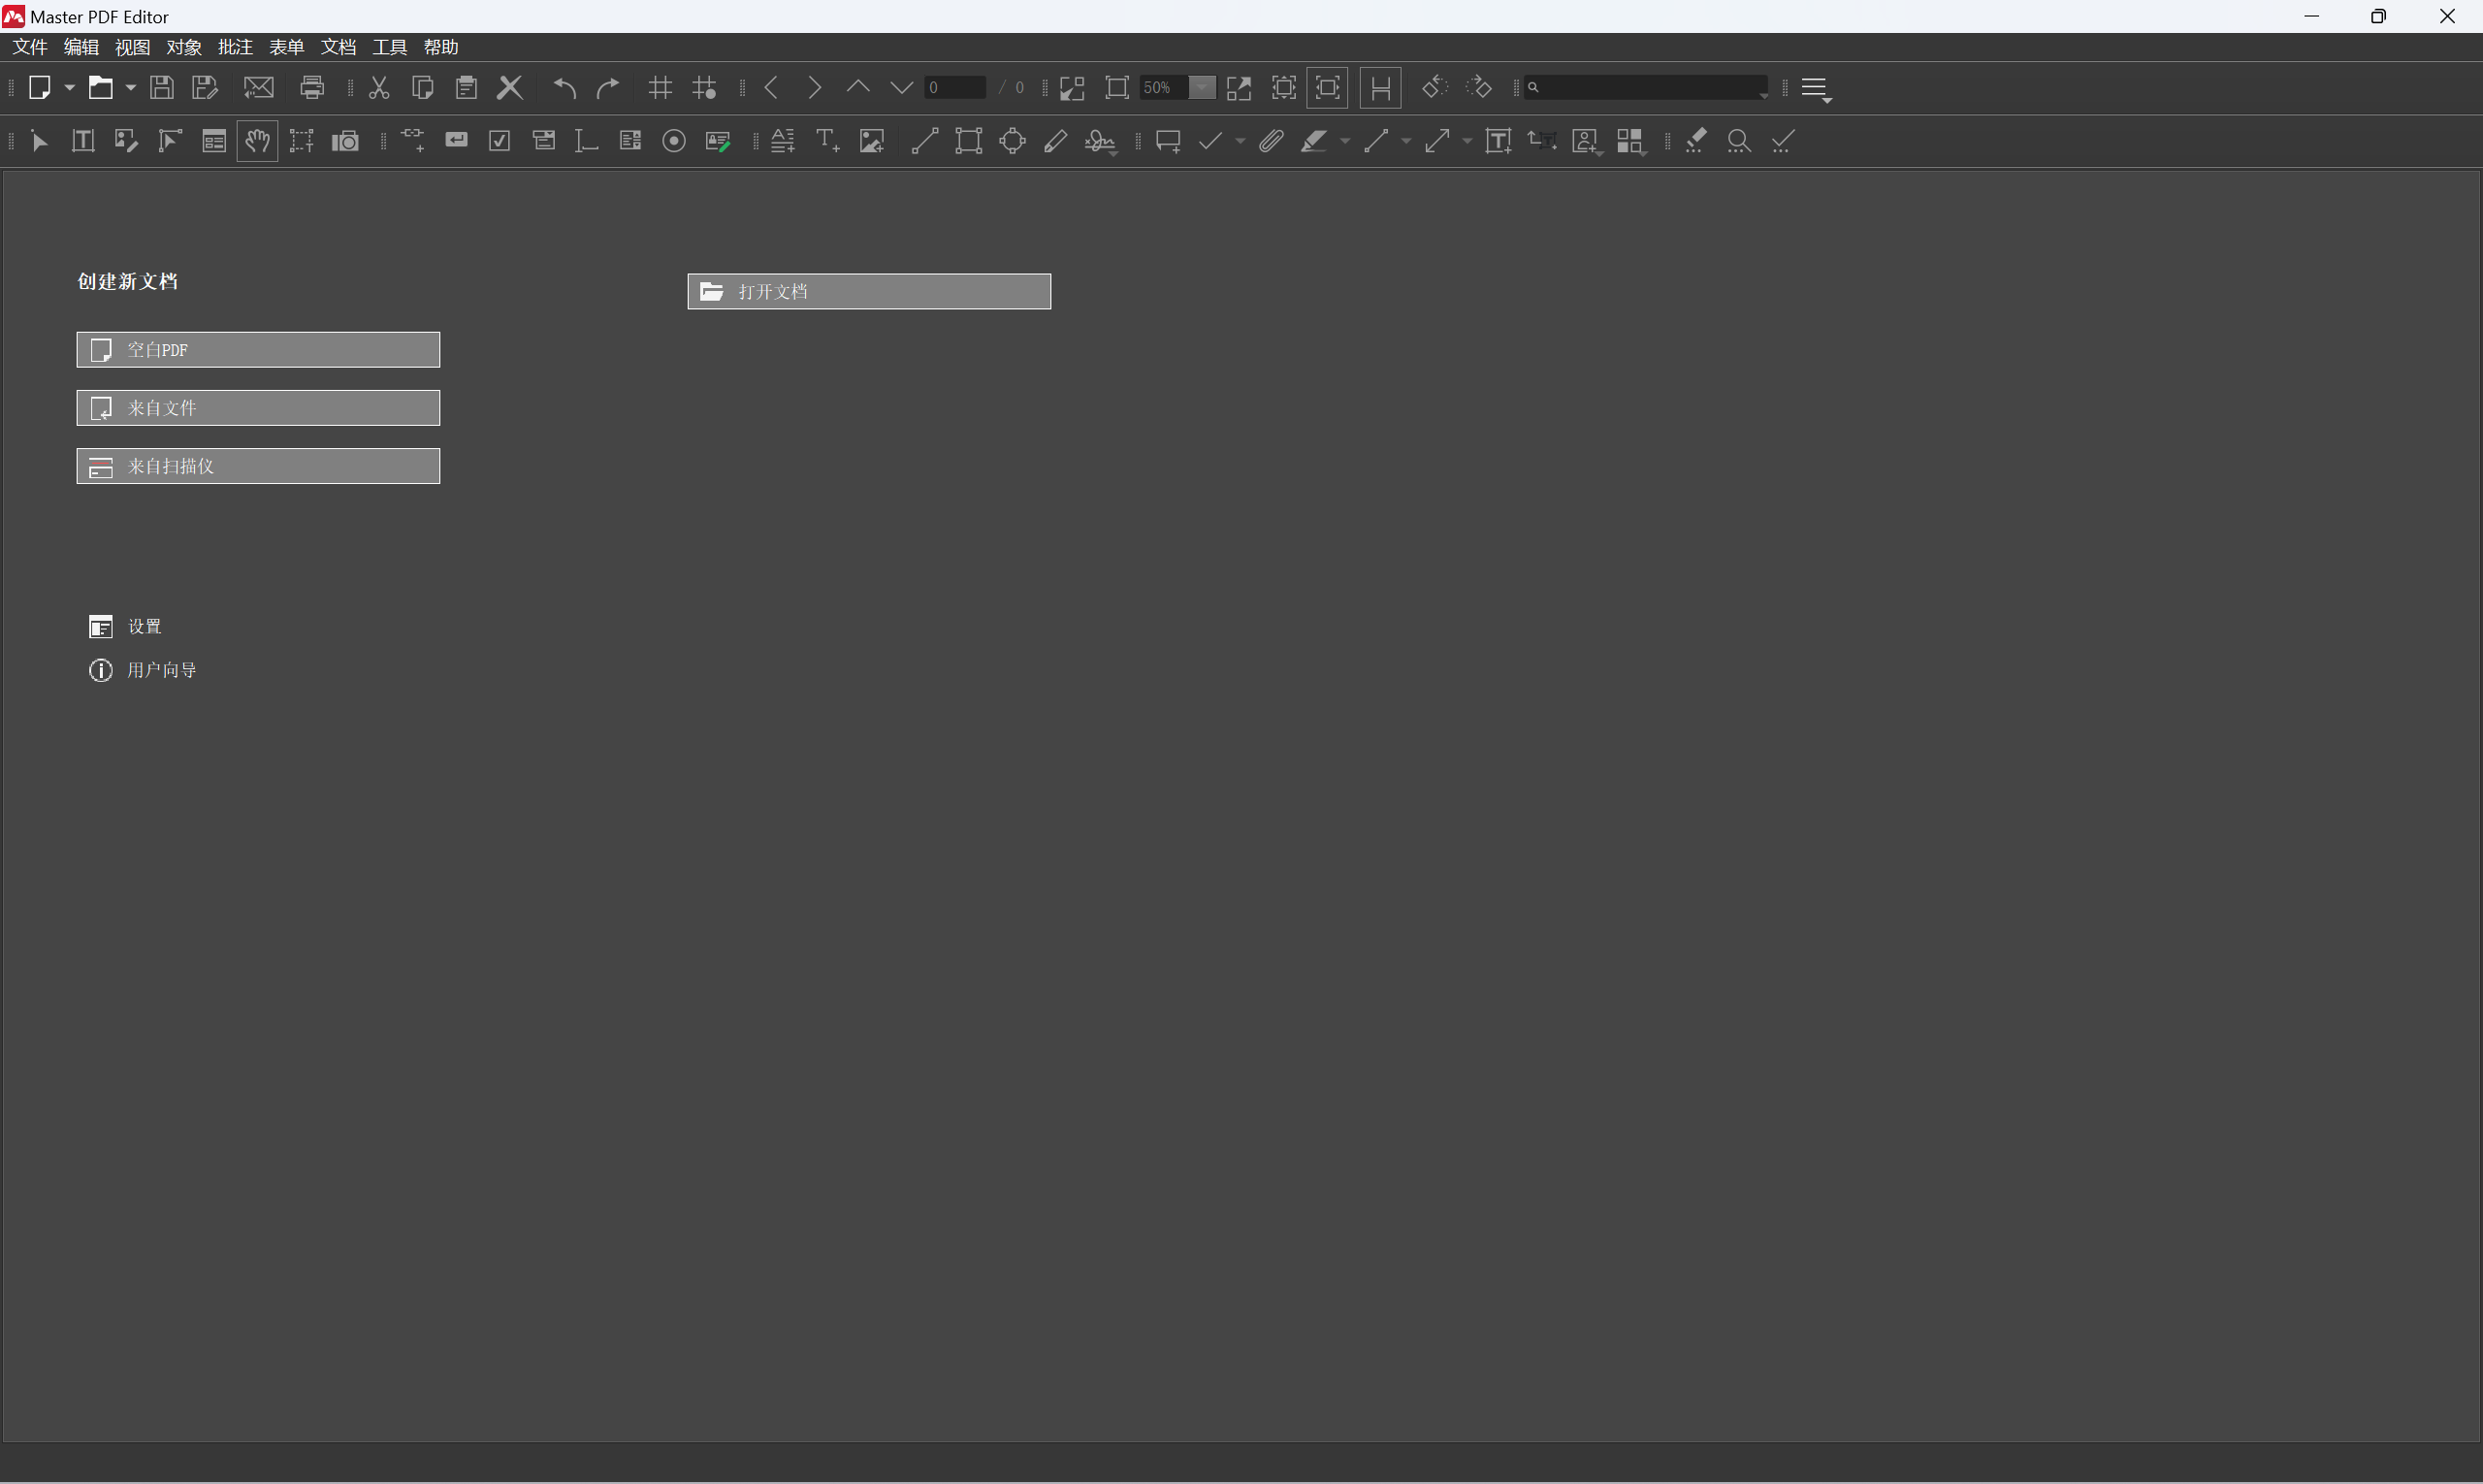
Task: Open the 表单 menu
Action: click(x=286, y=47)
